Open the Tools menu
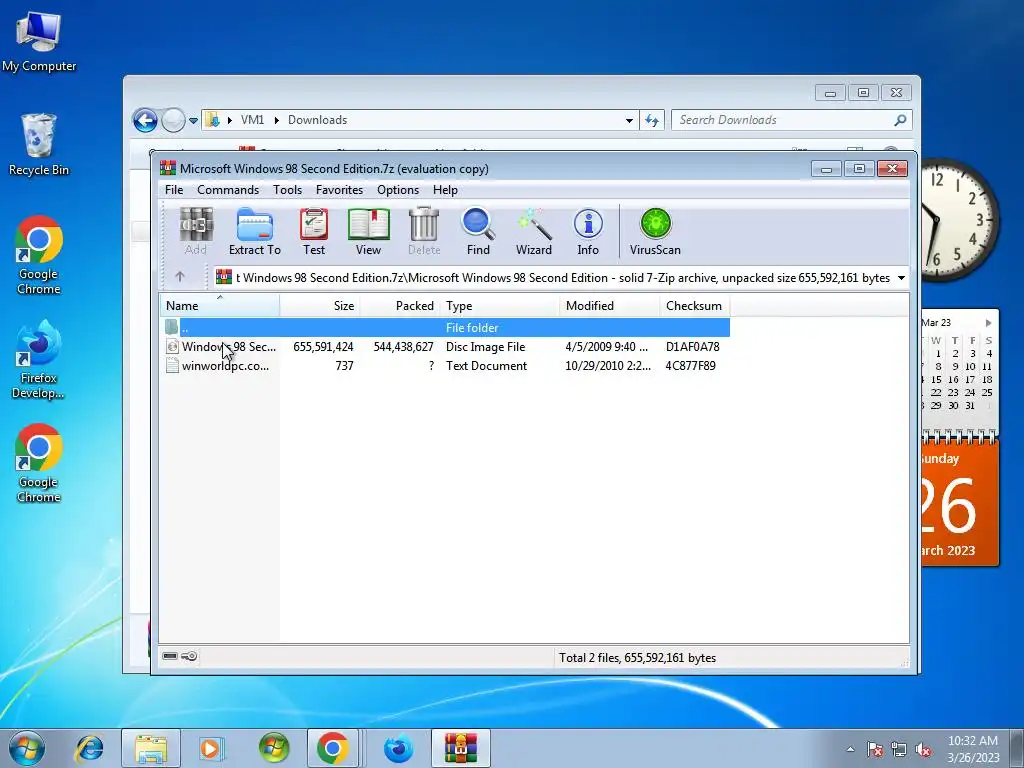Image resolution: width=1024 pixels, height=768 pixels. (287, 190)
